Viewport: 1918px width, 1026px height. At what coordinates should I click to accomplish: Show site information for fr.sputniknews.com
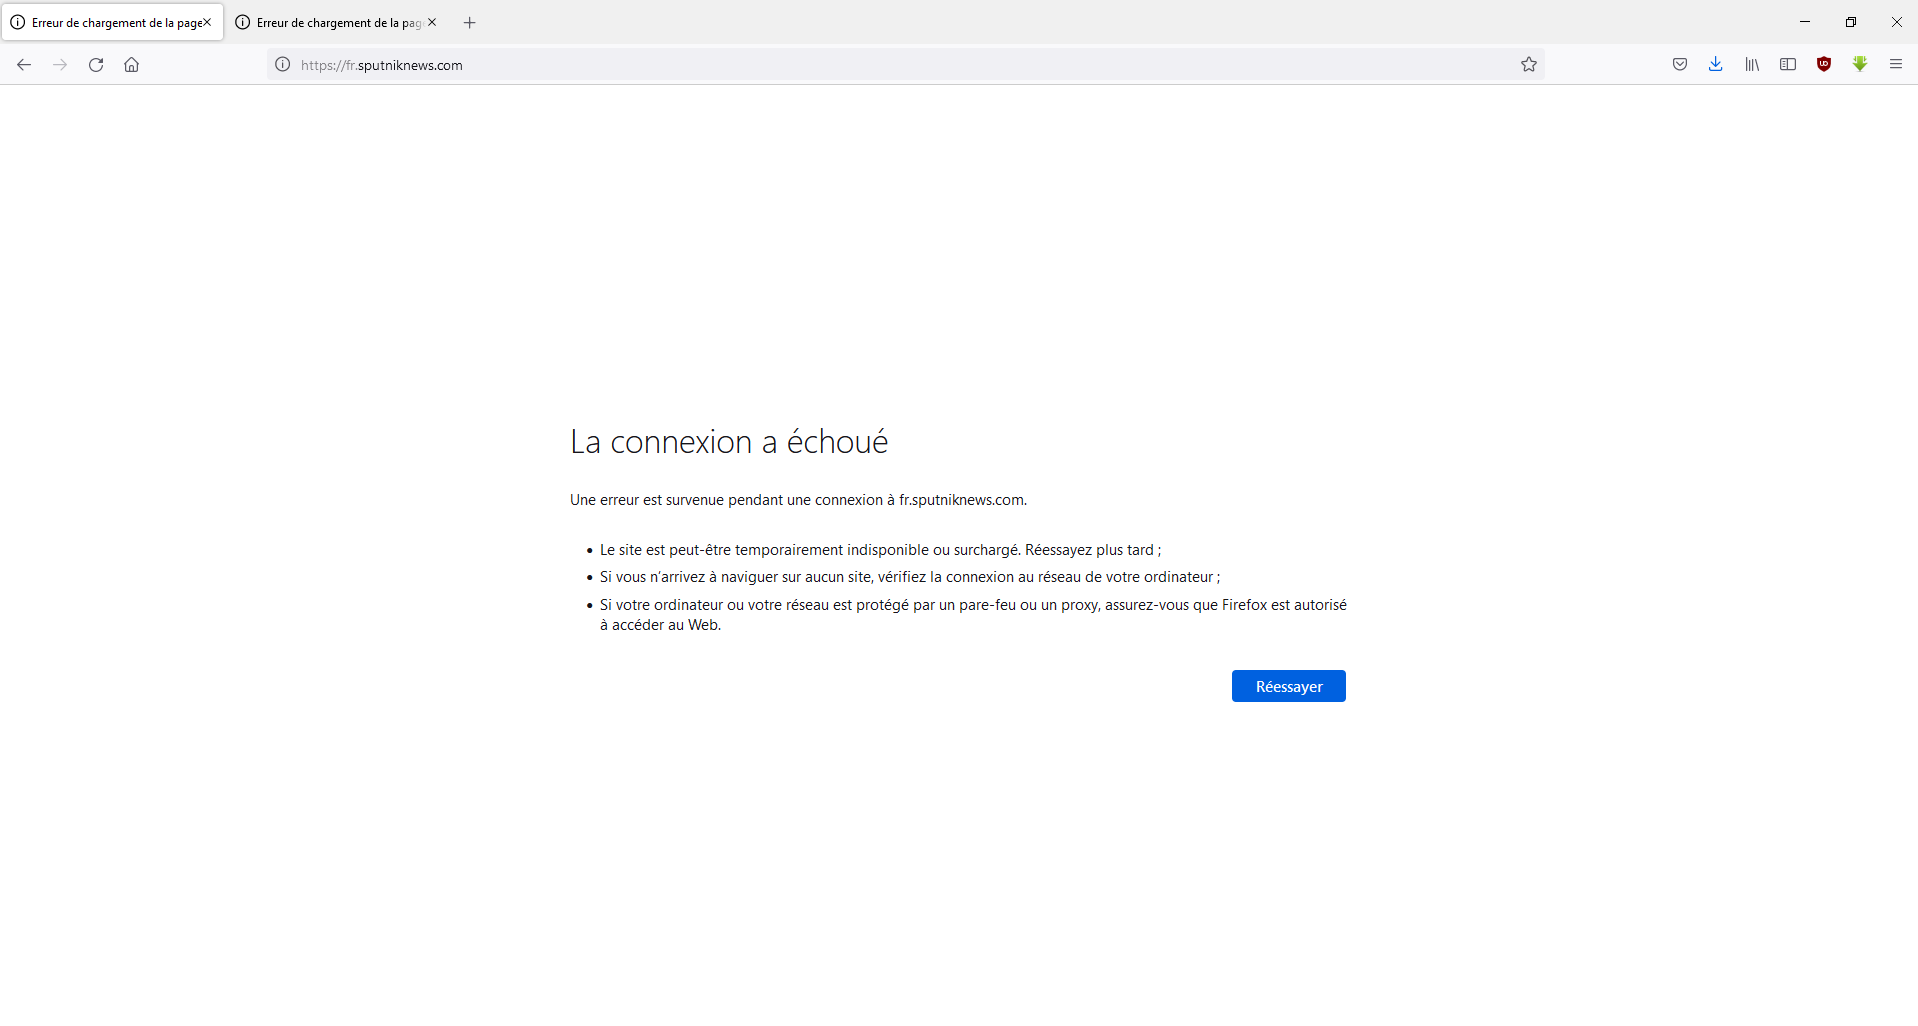click(x=283, y=65)
